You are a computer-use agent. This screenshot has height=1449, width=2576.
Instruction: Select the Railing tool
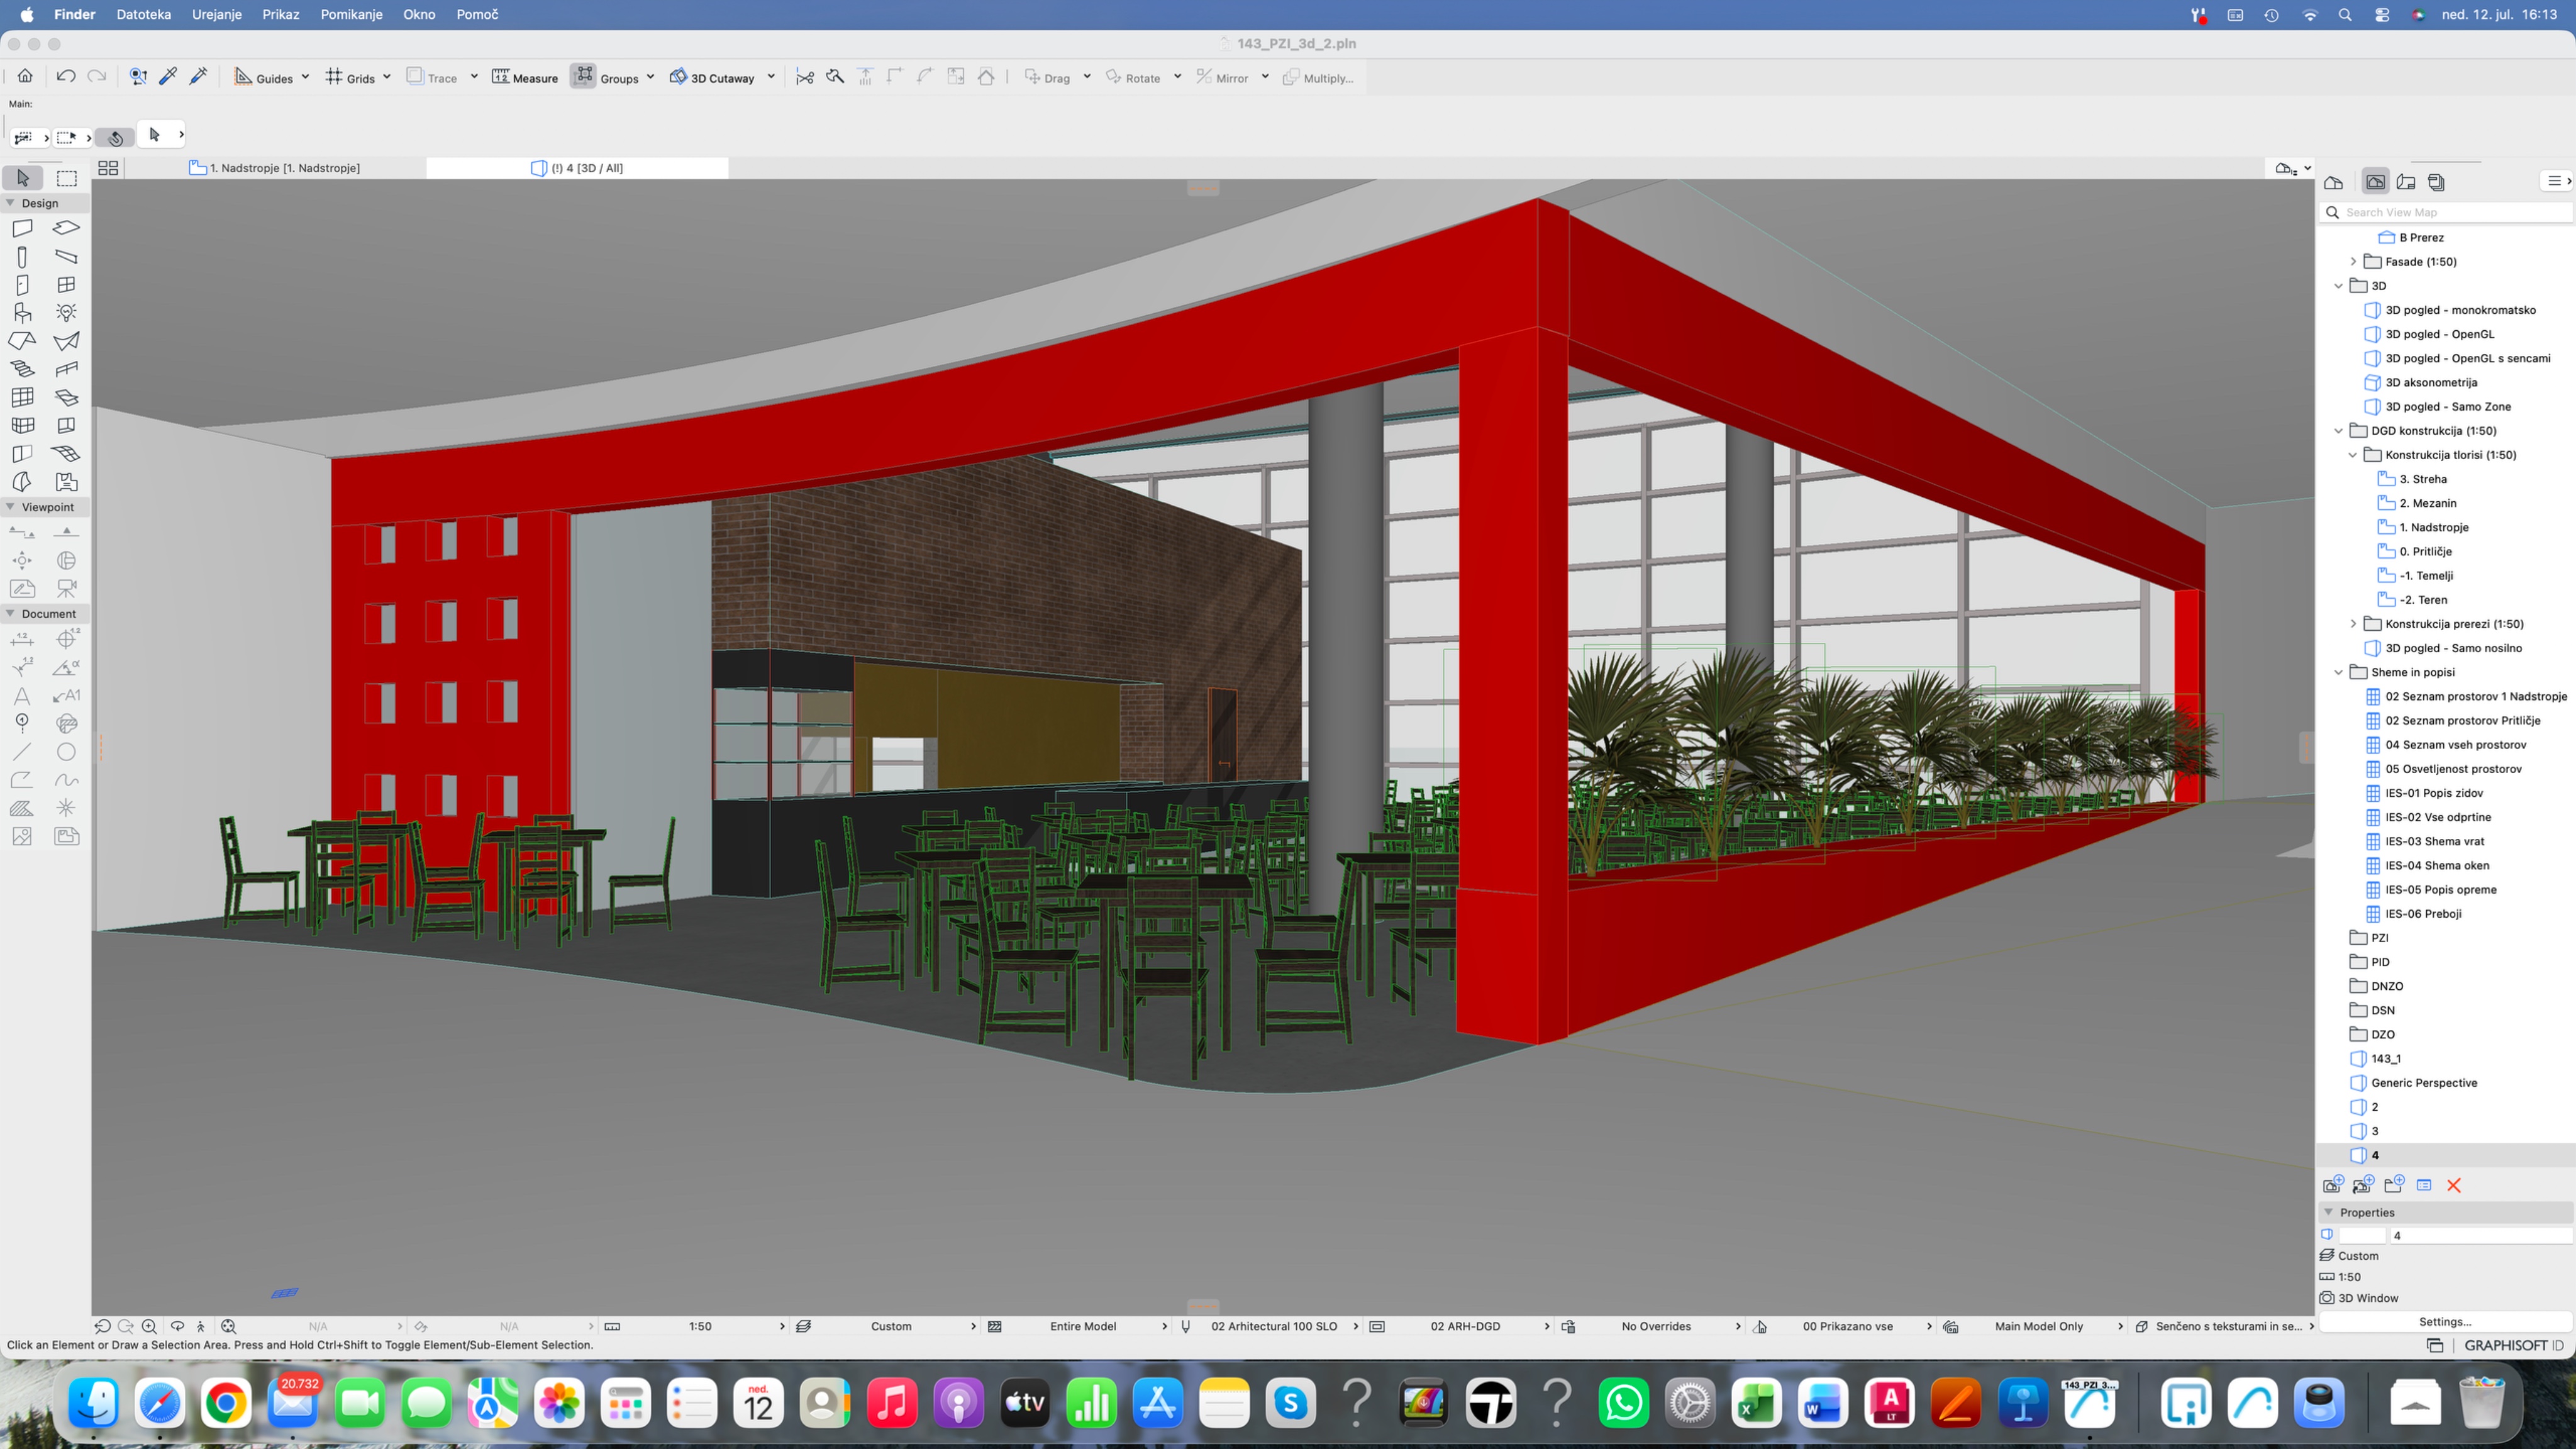pyautogui.click(x=67, y=369)
